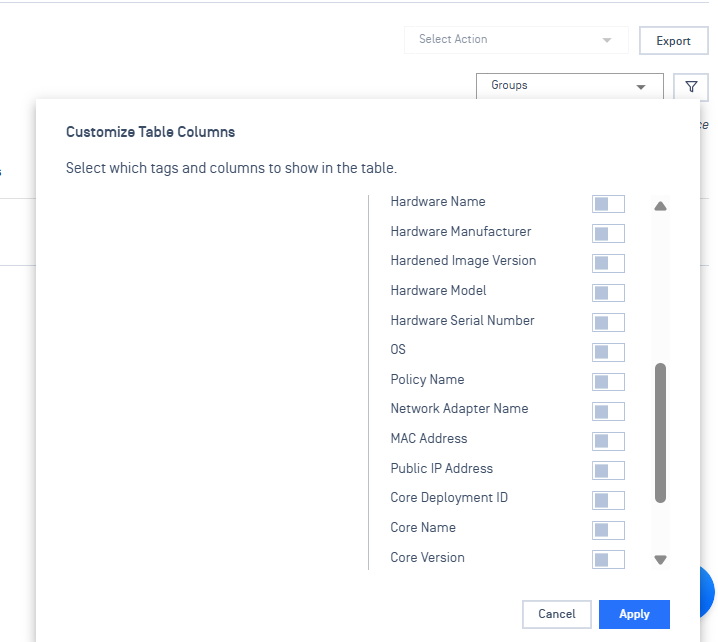Toggle the Hardened Image Version column
Image resolution: width=718 pixels, height=642 pixels.
[608, 263]
